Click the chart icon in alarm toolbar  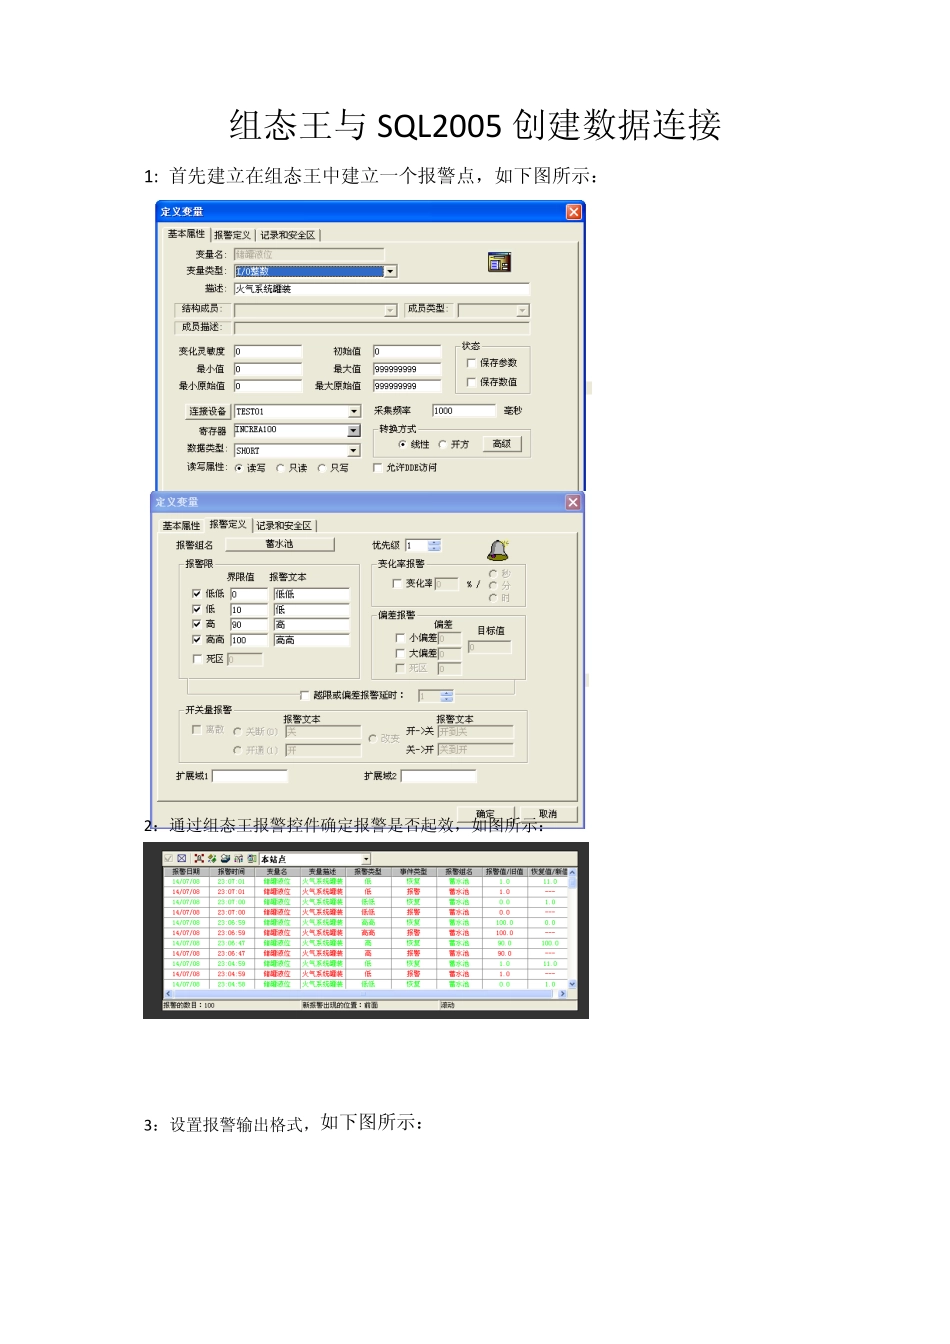click(x=239, y=858)
